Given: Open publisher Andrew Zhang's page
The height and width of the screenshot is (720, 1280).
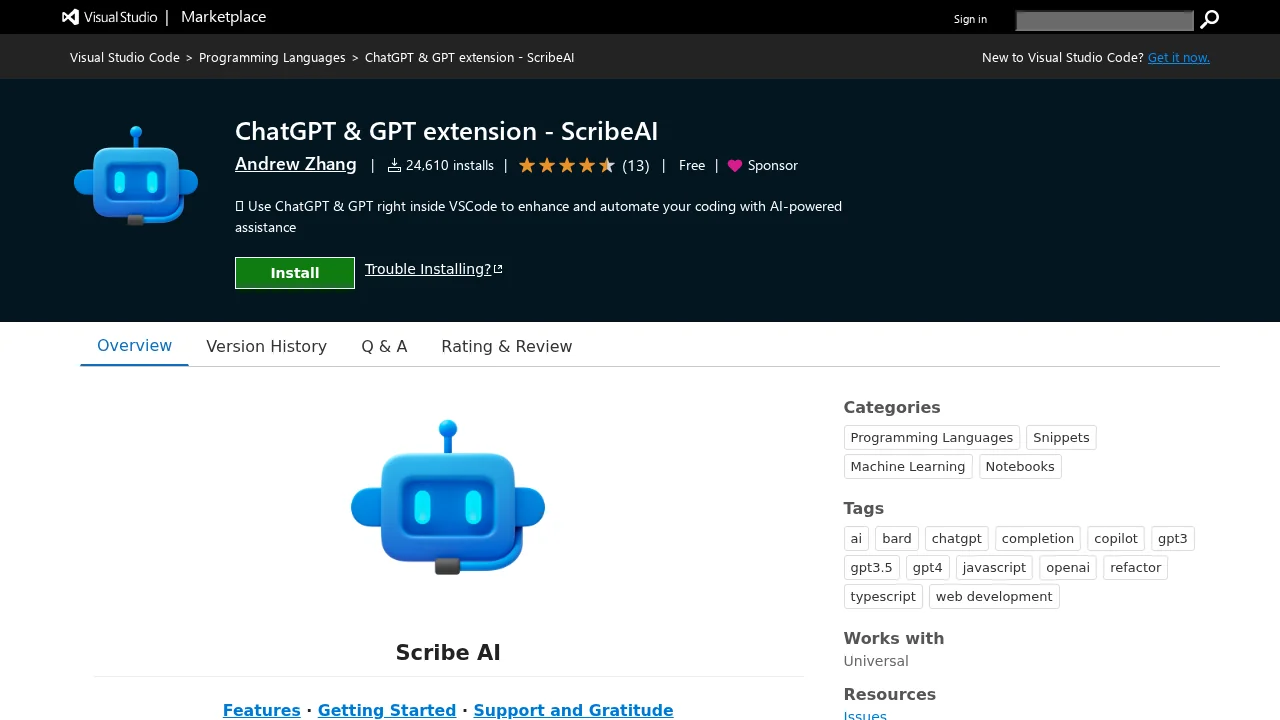Looking at the screenshot, I should tap(295, 164).
